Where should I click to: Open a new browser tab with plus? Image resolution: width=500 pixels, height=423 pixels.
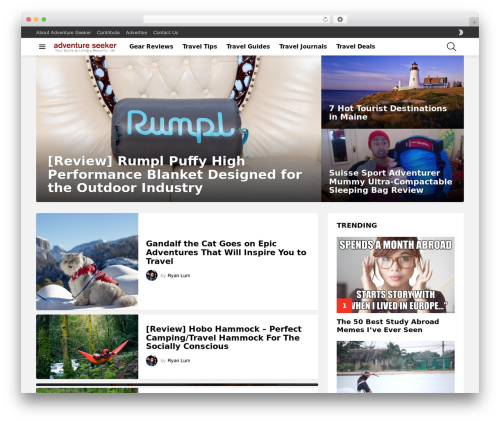coord(474,22)
